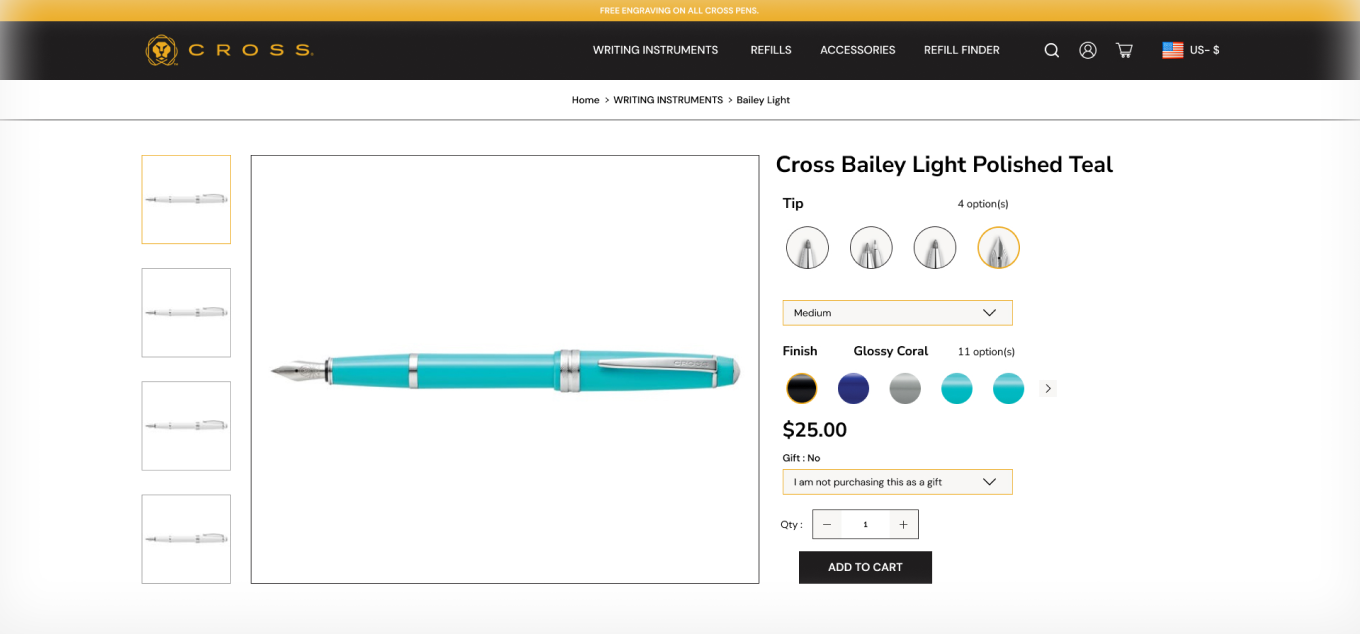Open the Writing Instruments menu
Image resolution: width=1360 pixels, height=634 pixels.
[x=655, y=50]
